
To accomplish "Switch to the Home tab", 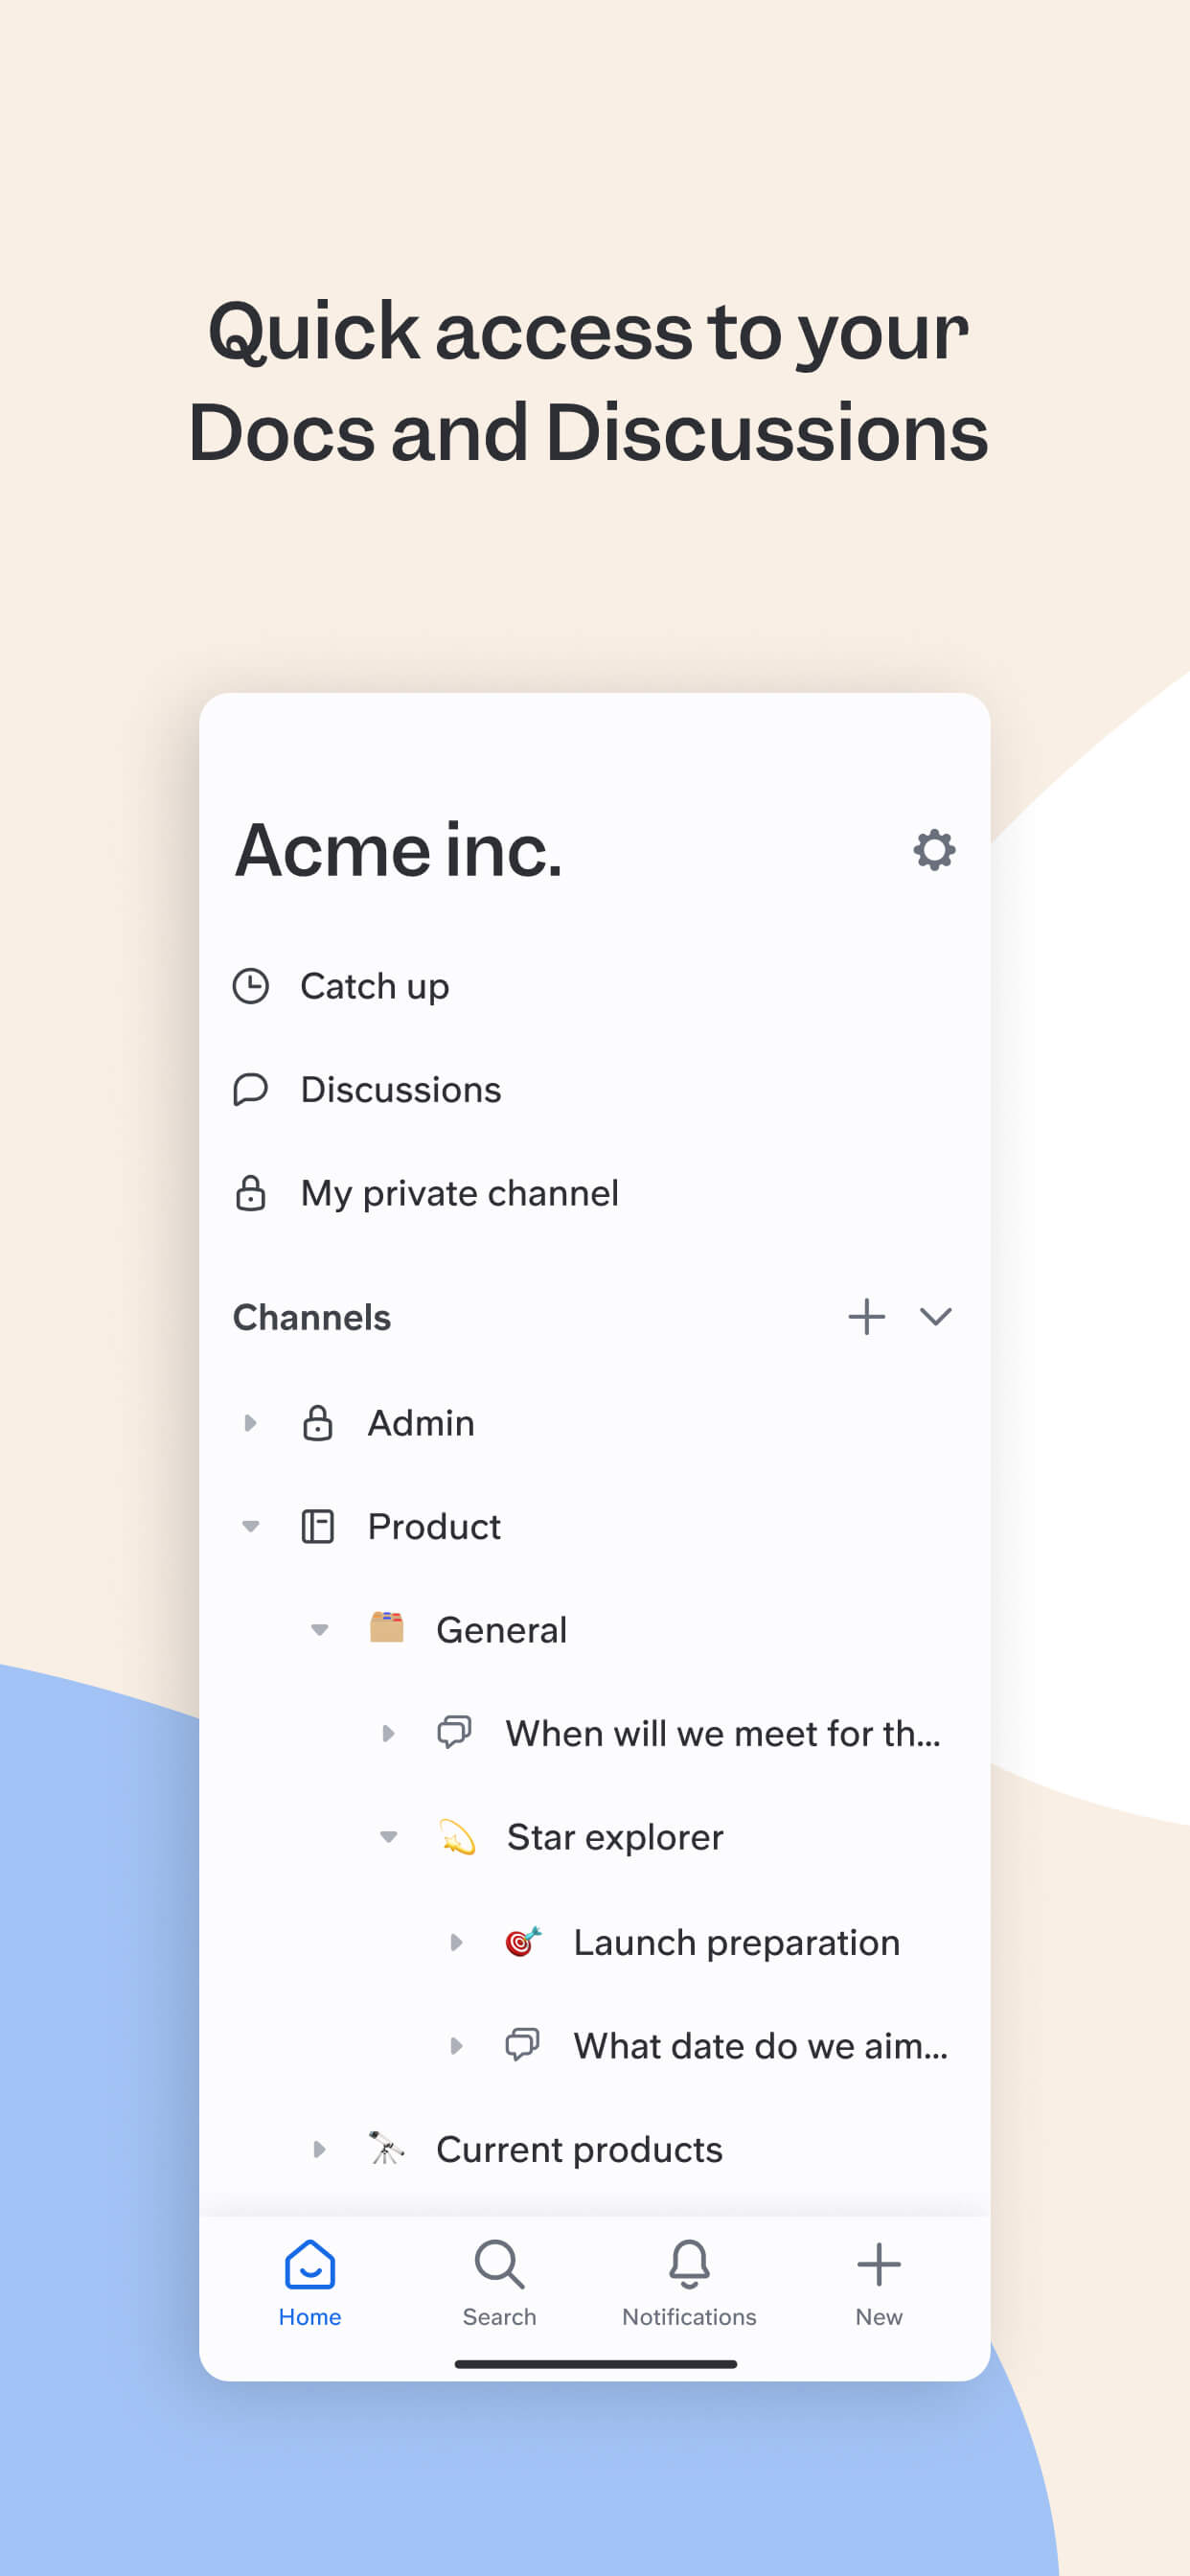I will [310, 2283].
